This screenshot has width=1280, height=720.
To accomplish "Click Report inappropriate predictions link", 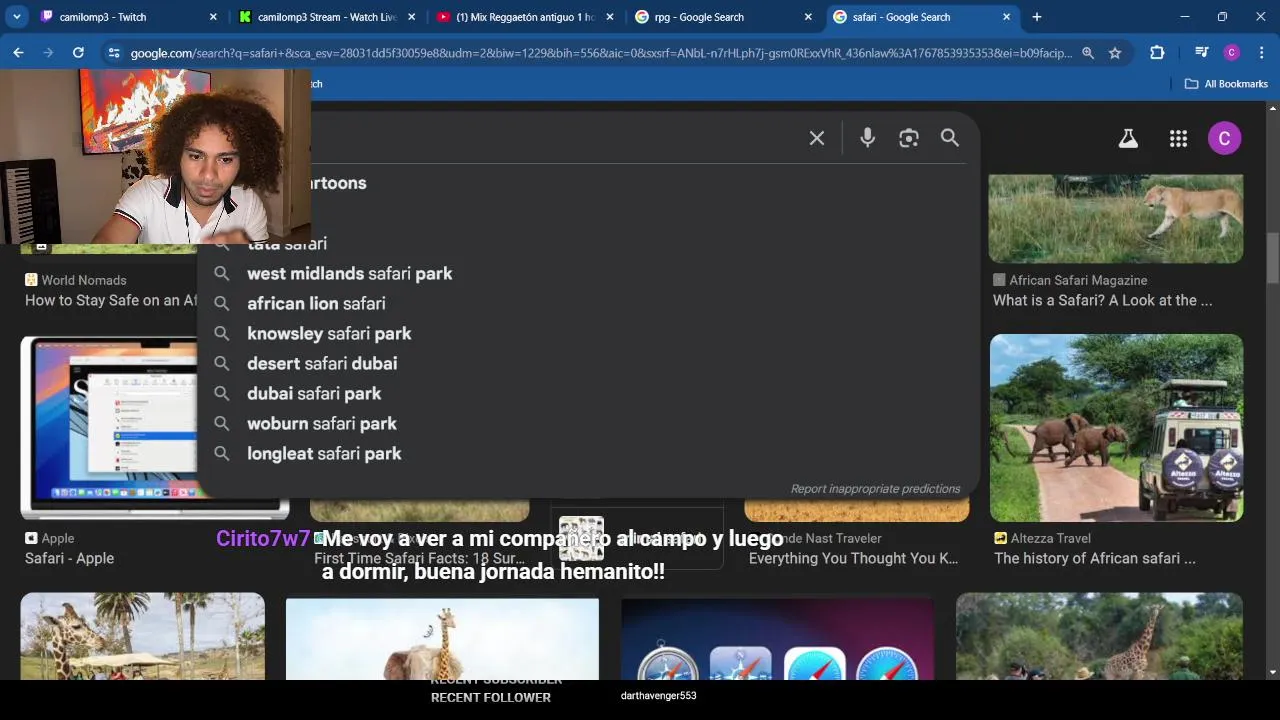I will (x=875, y=489).
